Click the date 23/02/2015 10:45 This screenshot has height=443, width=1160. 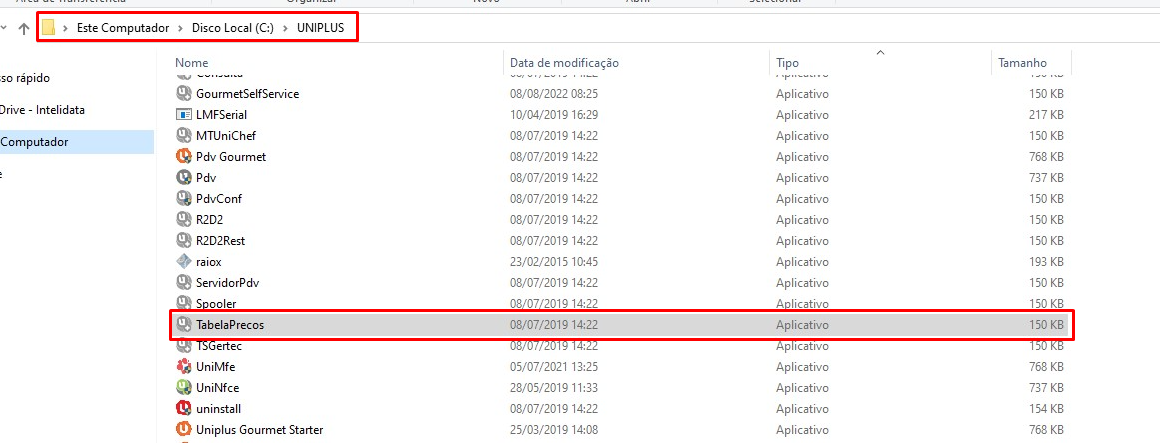tap(553, 261)
